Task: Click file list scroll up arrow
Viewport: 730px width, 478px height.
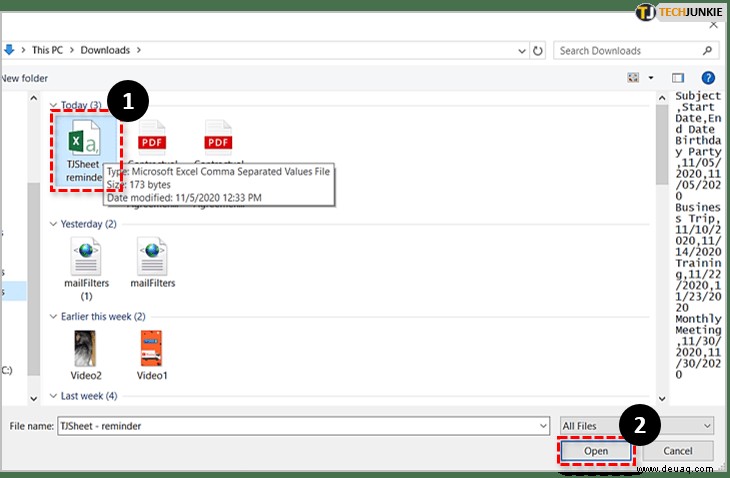Action: point(662,98)
